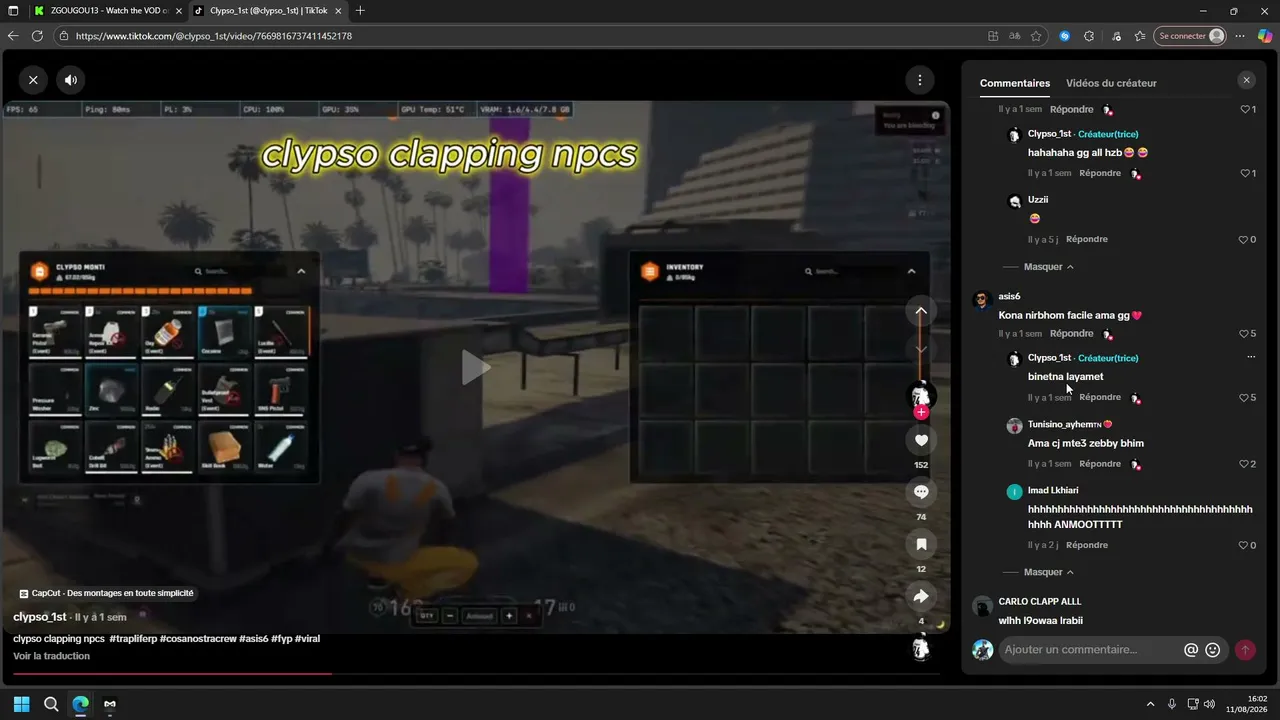Reply to 'Ama cj mte3 zebby bhim'
This screenshot has height=720, width=1280.
1100,463
